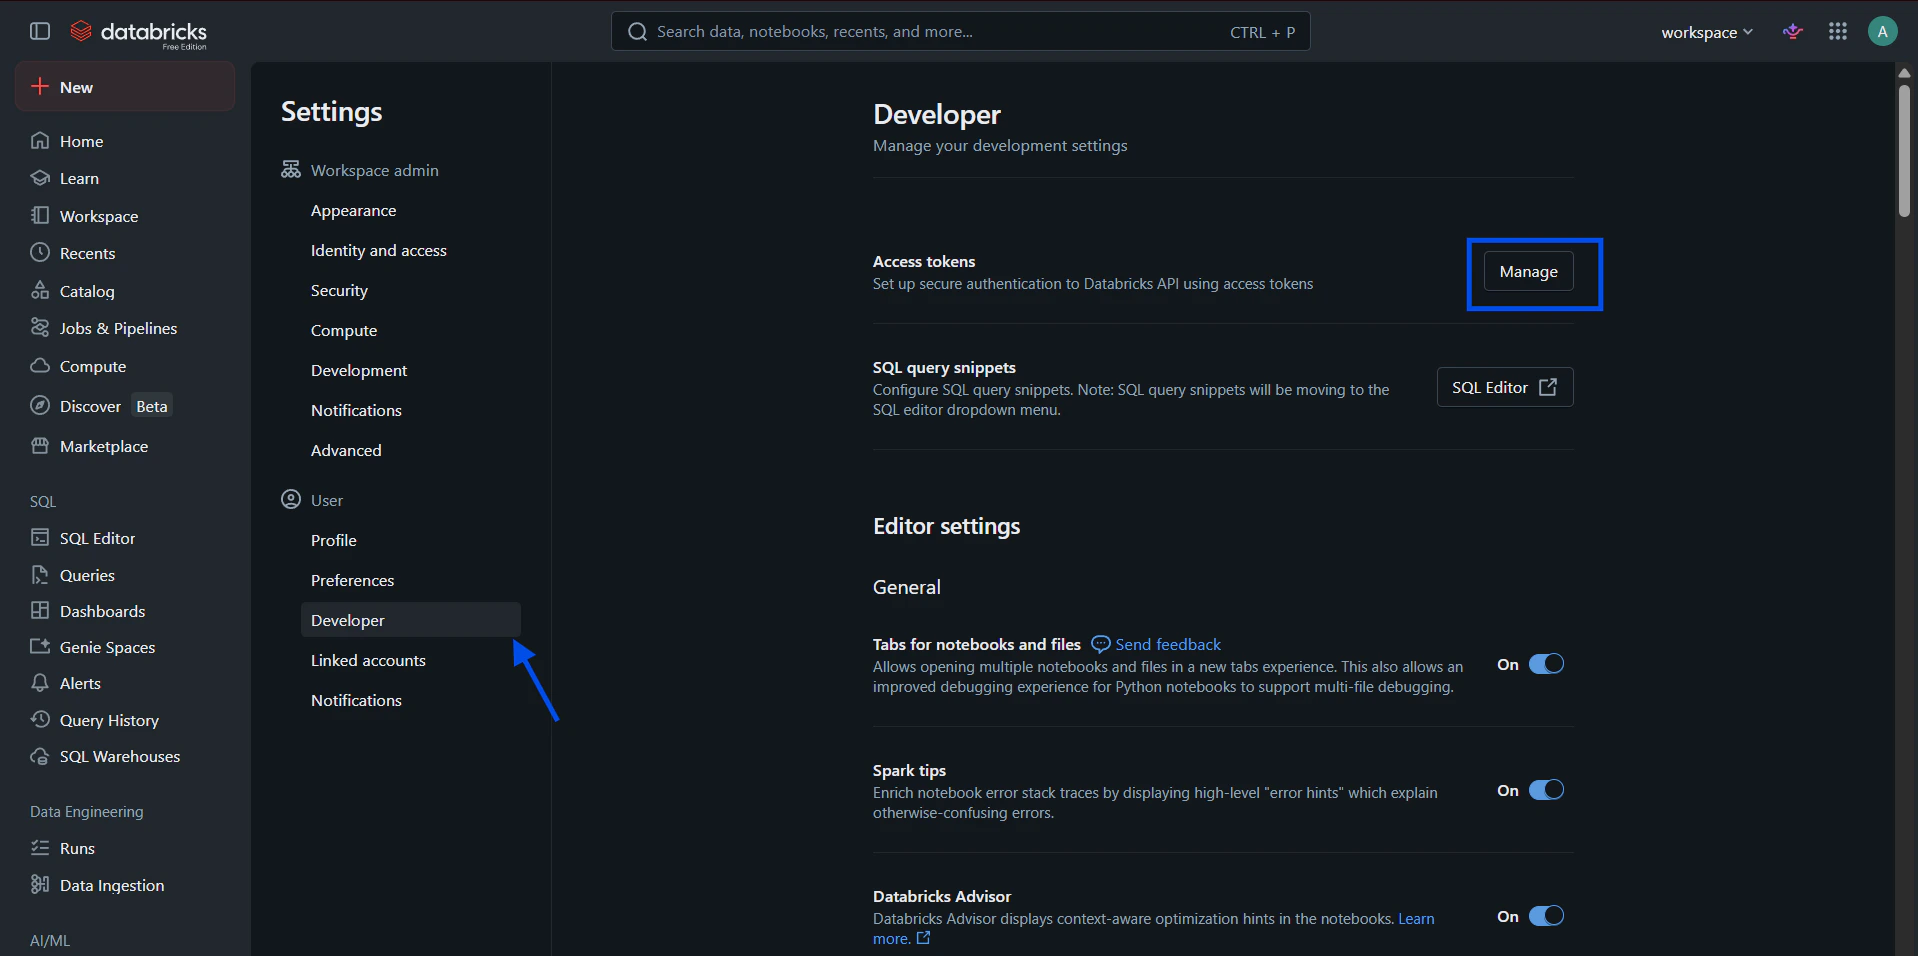Click the Learn graduation cap icon

40,178
